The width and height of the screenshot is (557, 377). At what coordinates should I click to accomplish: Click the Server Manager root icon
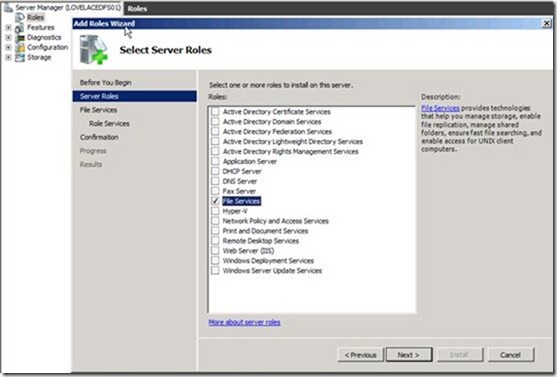tap(8, 7)
